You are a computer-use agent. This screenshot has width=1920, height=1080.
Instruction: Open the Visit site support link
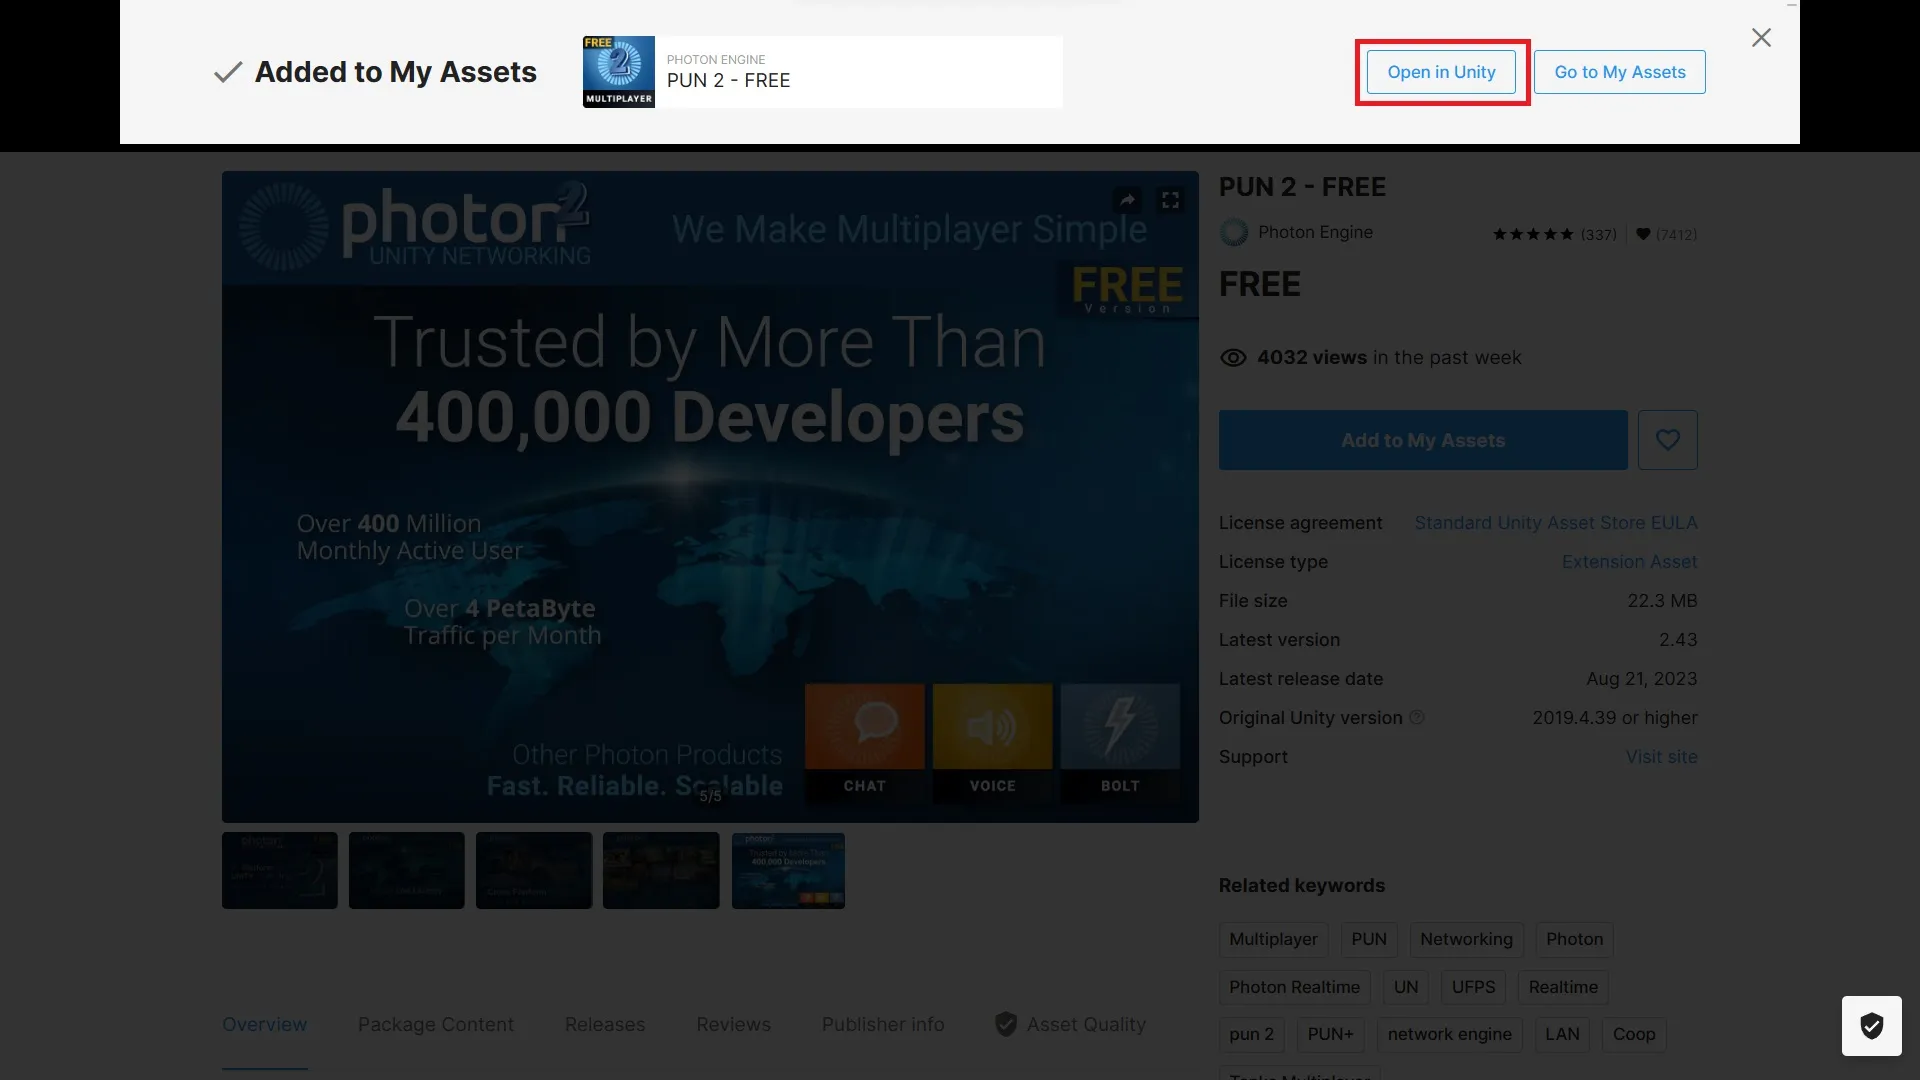(x=1661, y=757)
